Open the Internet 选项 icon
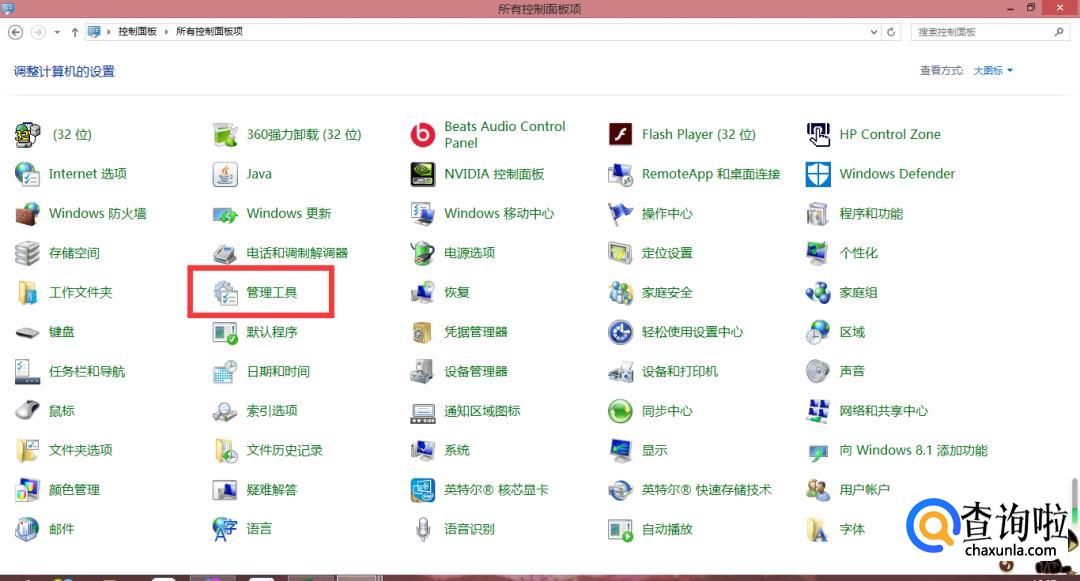1080x581 pixels. [27, 174]
